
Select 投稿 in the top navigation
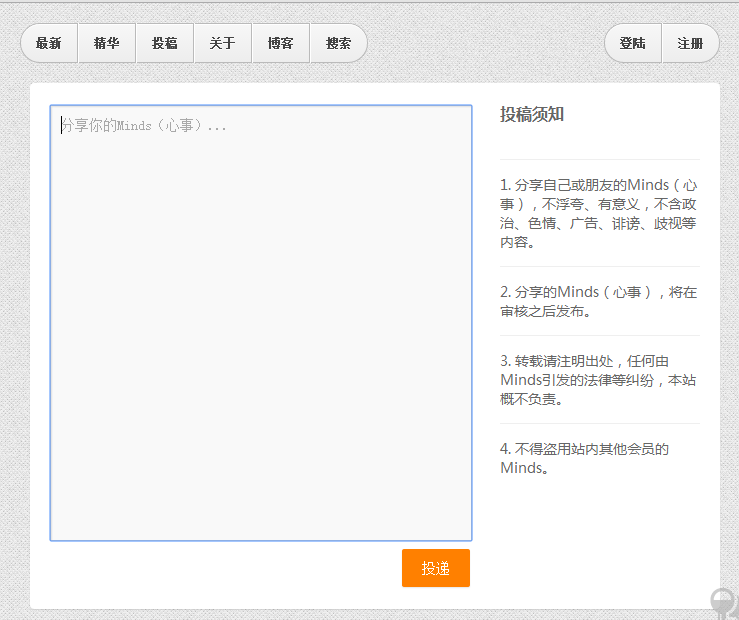pyautogui.click(x=165, y=43)
